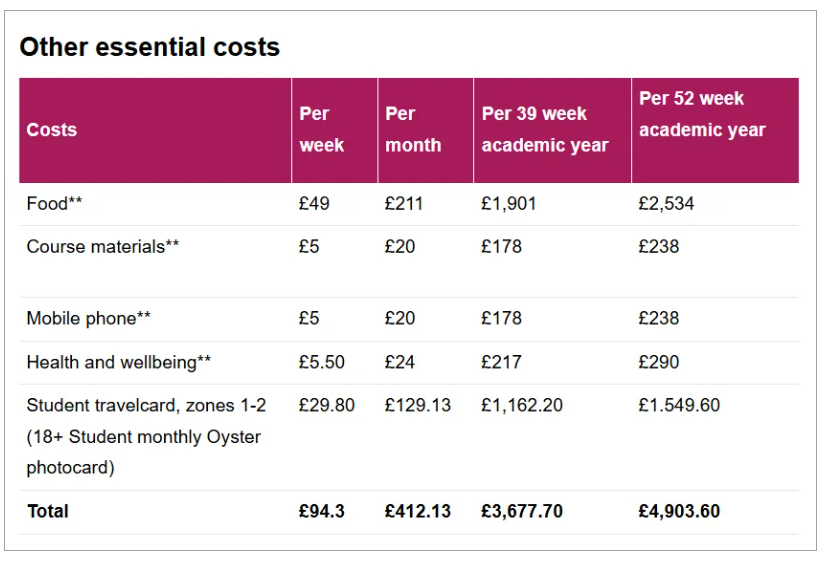Select the Total row label

point(48,511)
